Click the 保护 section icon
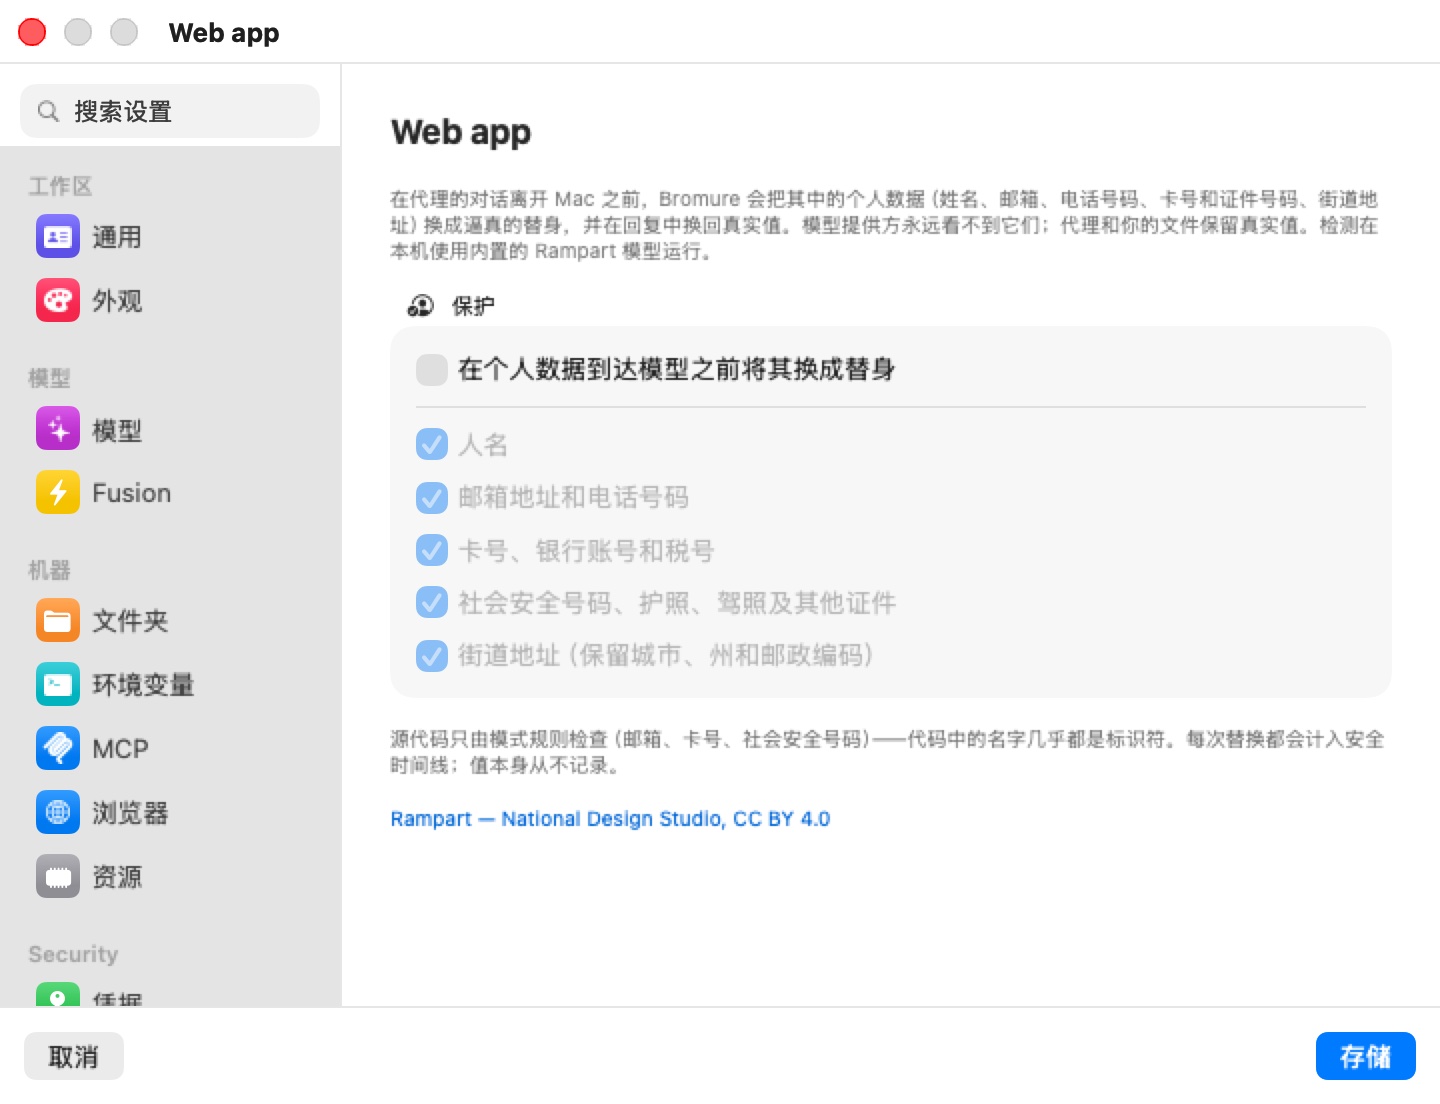Image resolution: width=1440 pixels, height=1104 pixels. pos(421,306)
